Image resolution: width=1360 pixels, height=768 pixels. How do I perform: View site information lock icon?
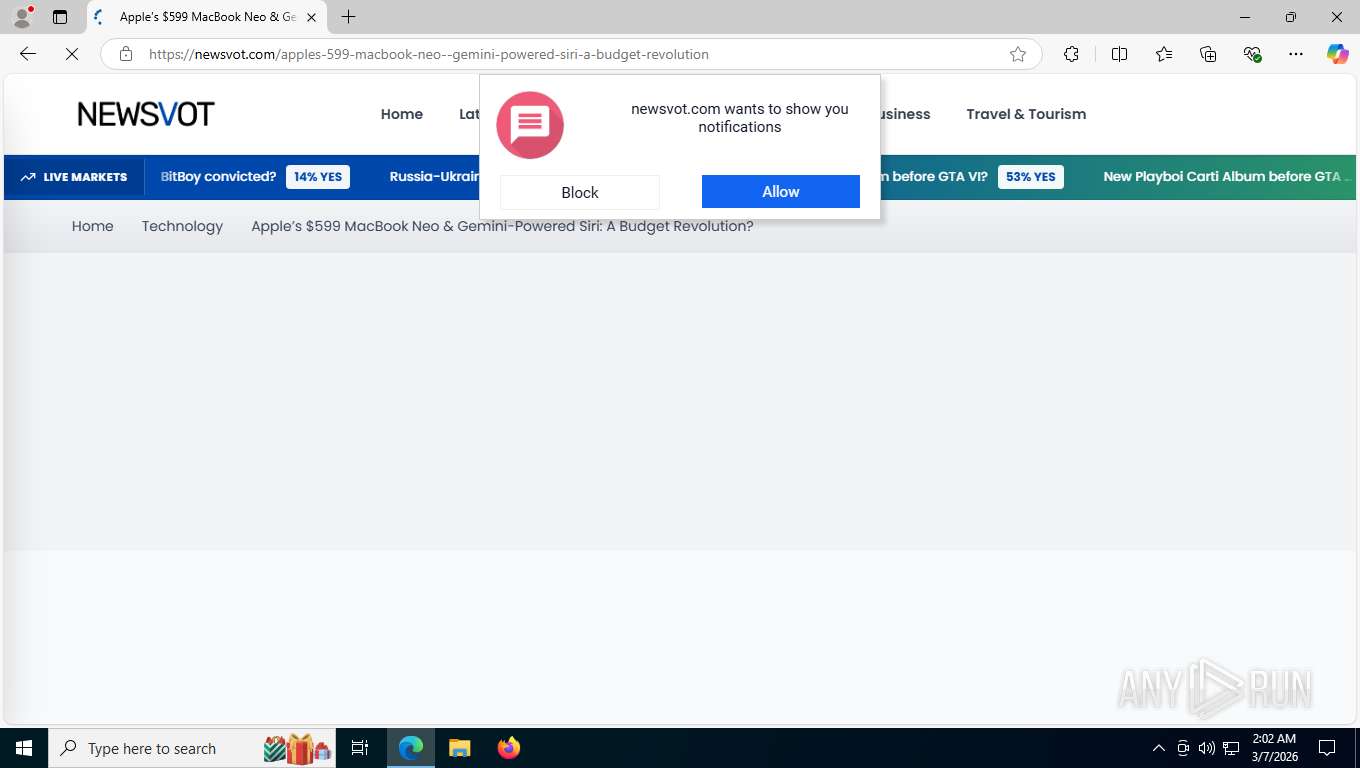tap(126, 54)
